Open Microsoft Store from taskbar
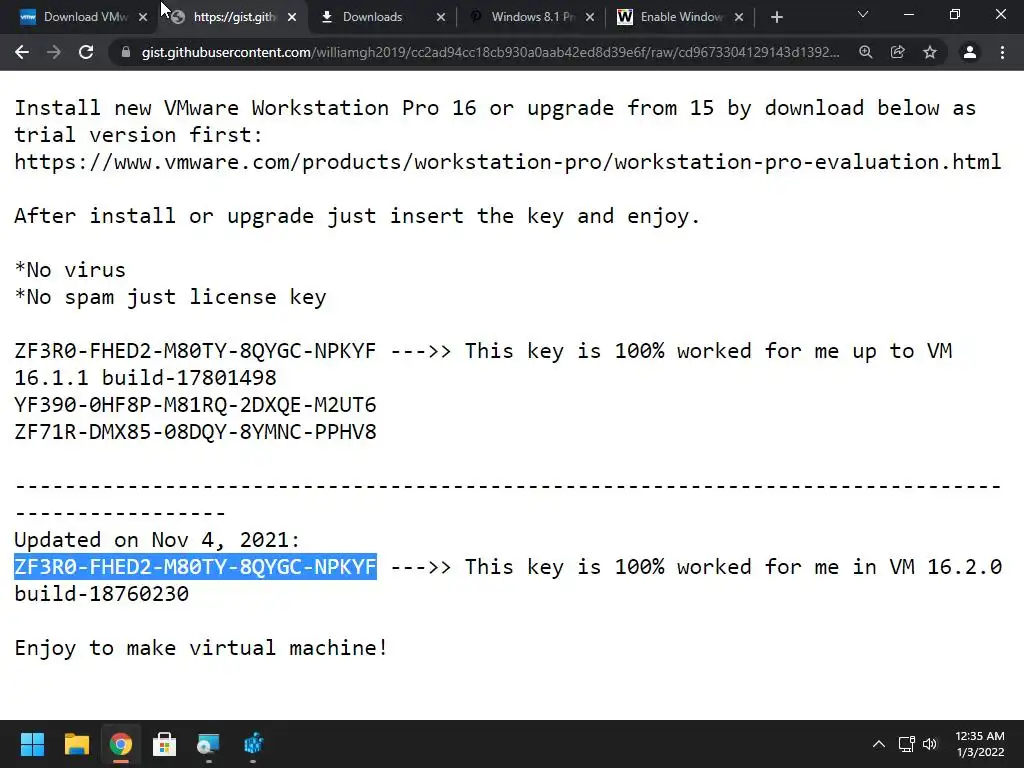Viewport: 1024px width, 768px height. pyautogui.click(x=165, y=744)
